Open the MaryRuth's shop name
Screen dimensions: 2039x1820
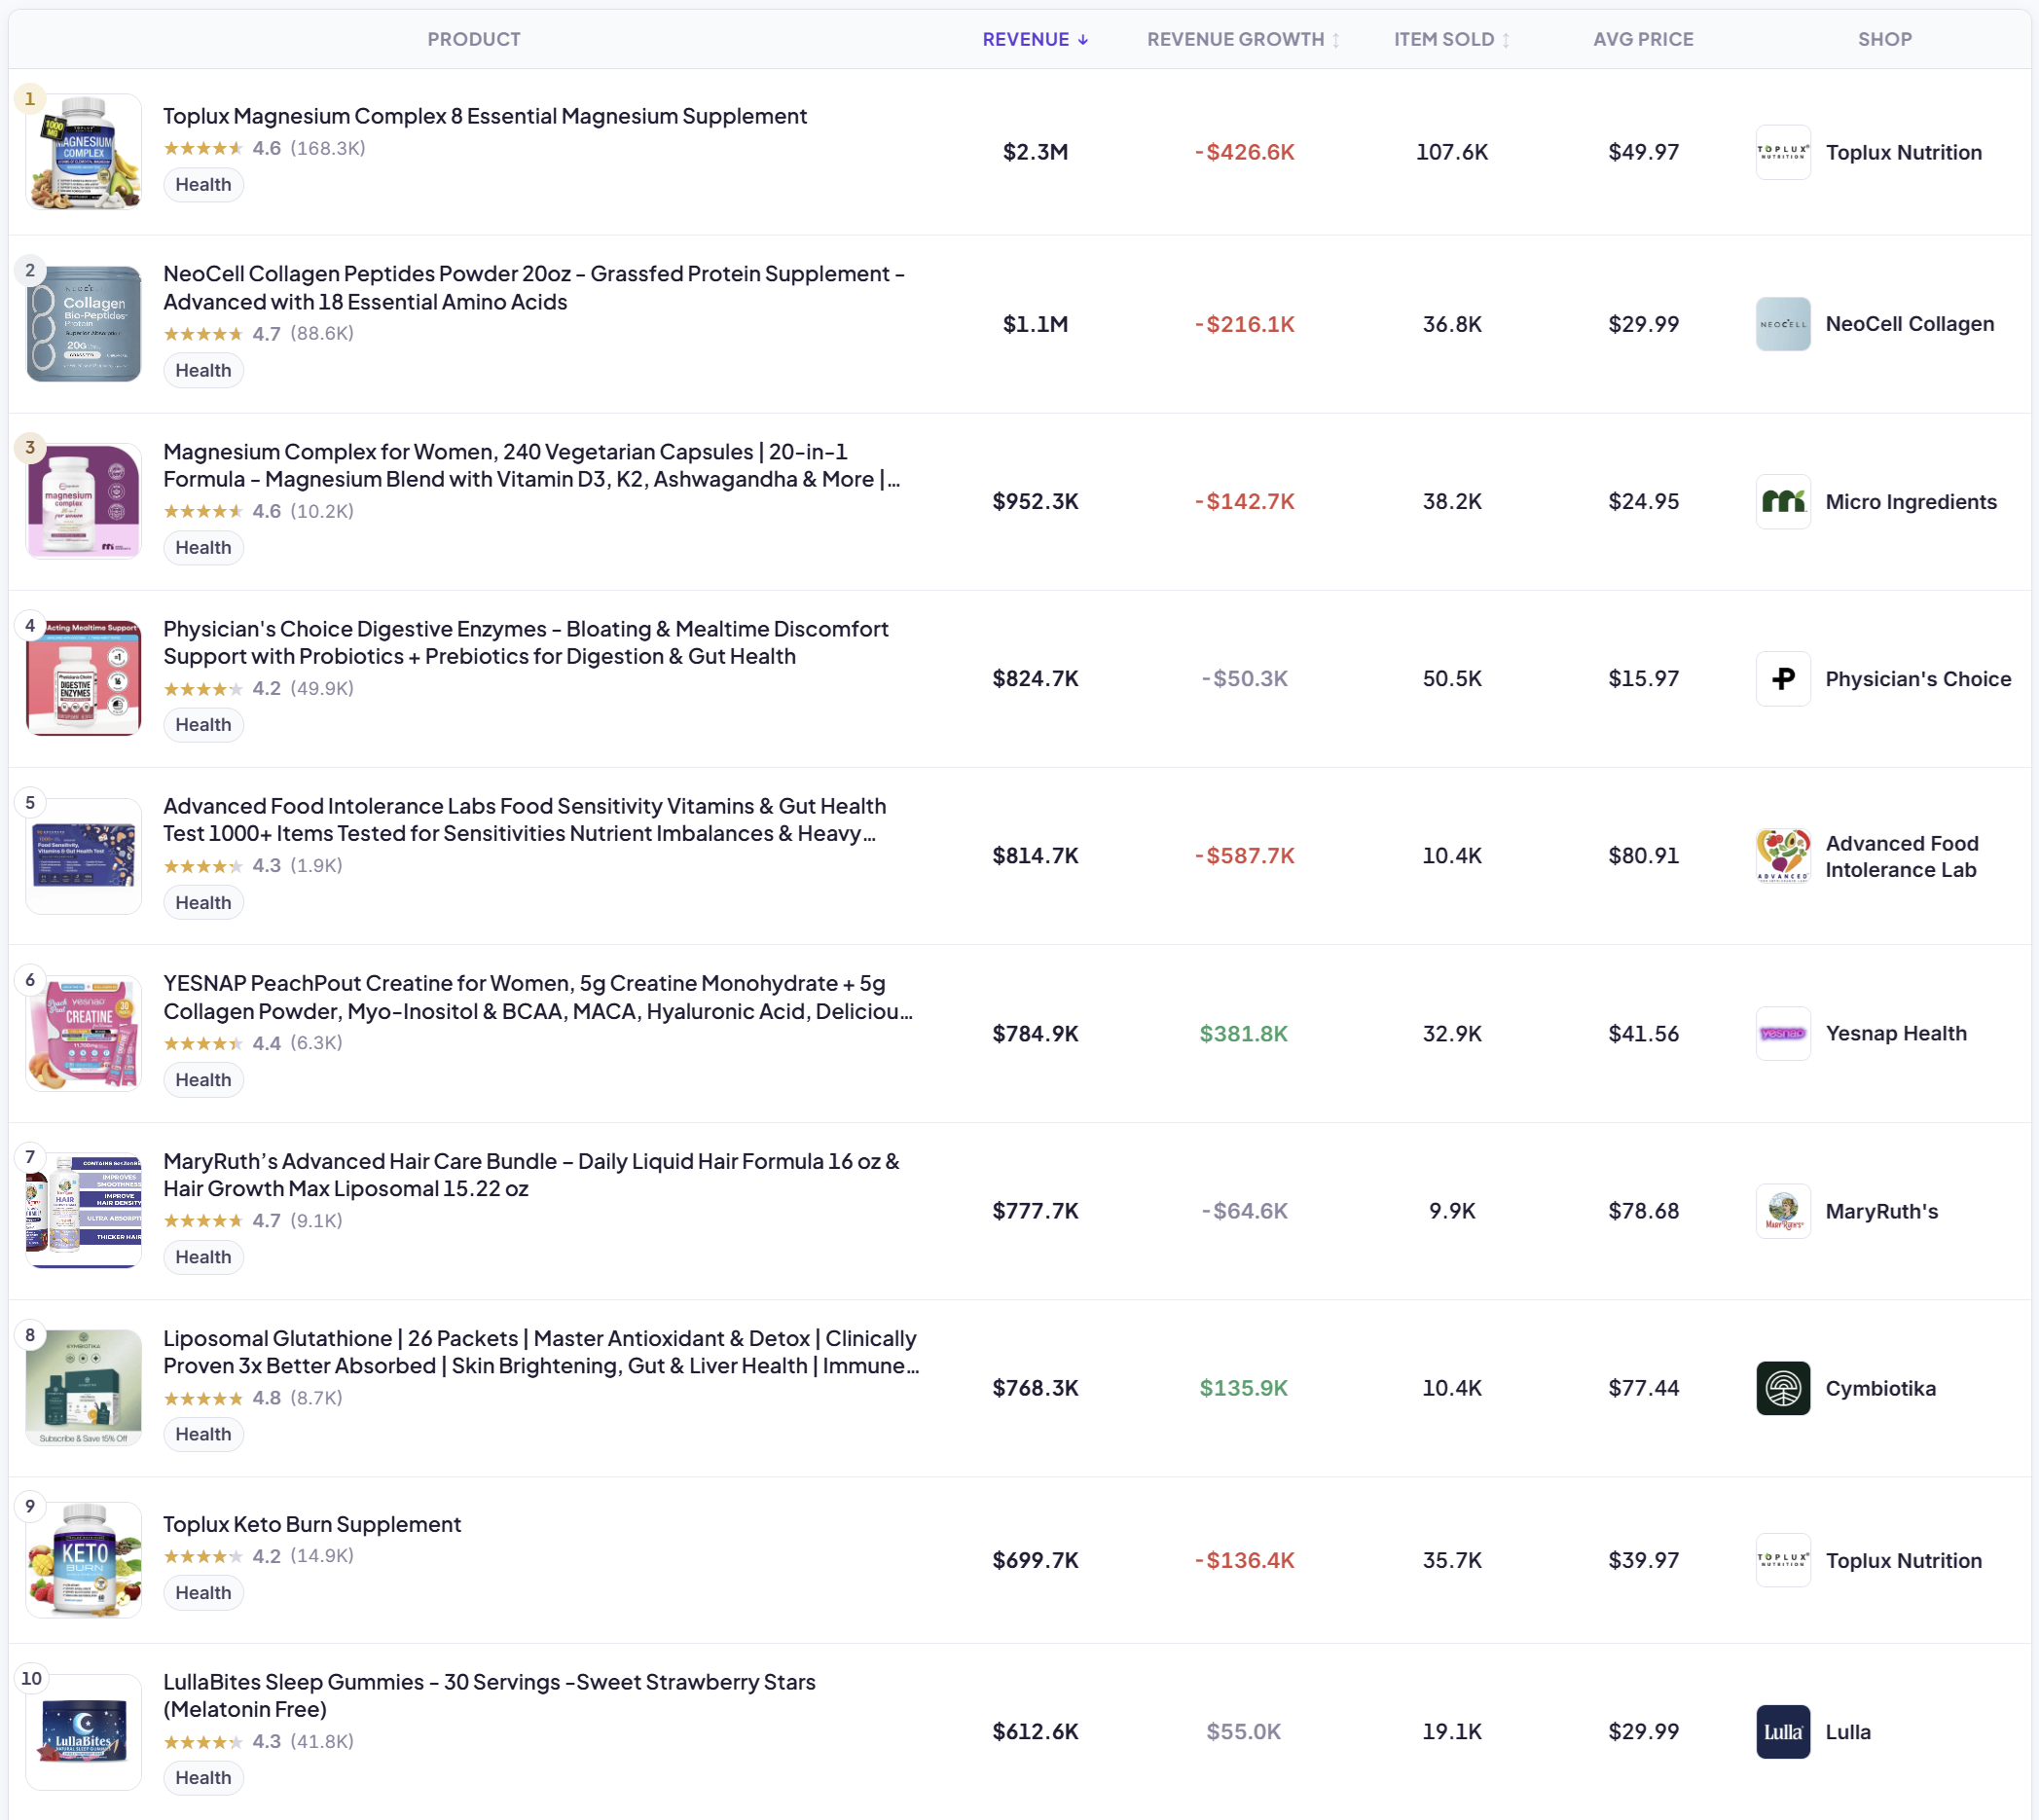(x=1881, y=1211)
